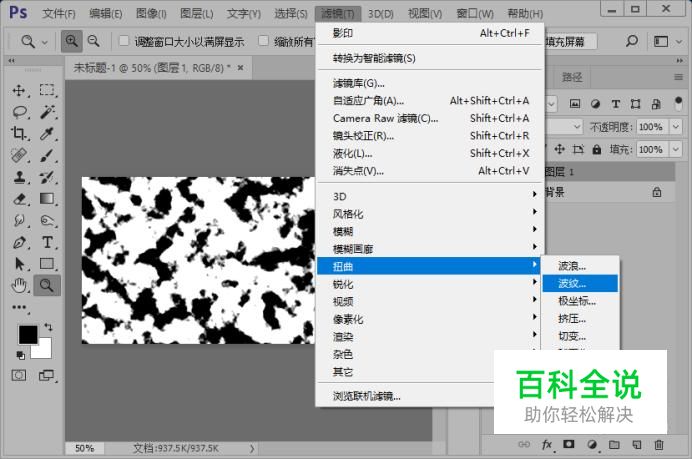
Task: Select the Clone Stamp tool
Action: 19,177
